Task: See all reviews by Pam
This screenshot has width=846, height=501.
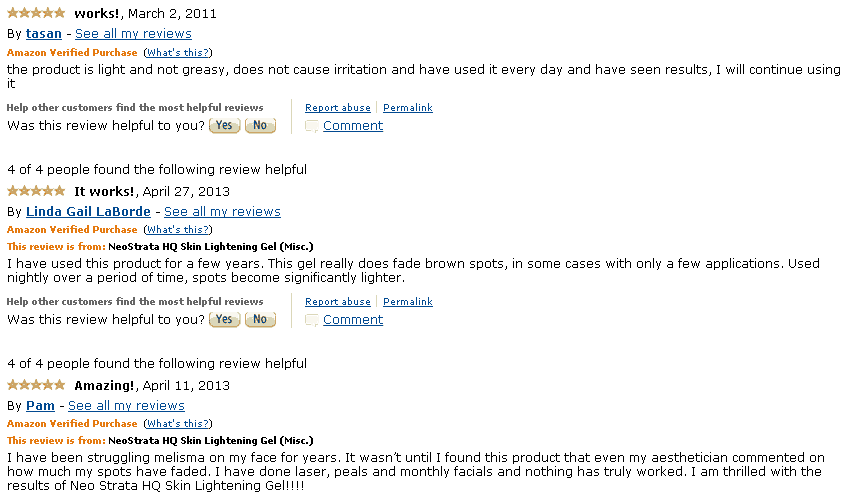Action: tap(126, 406)
